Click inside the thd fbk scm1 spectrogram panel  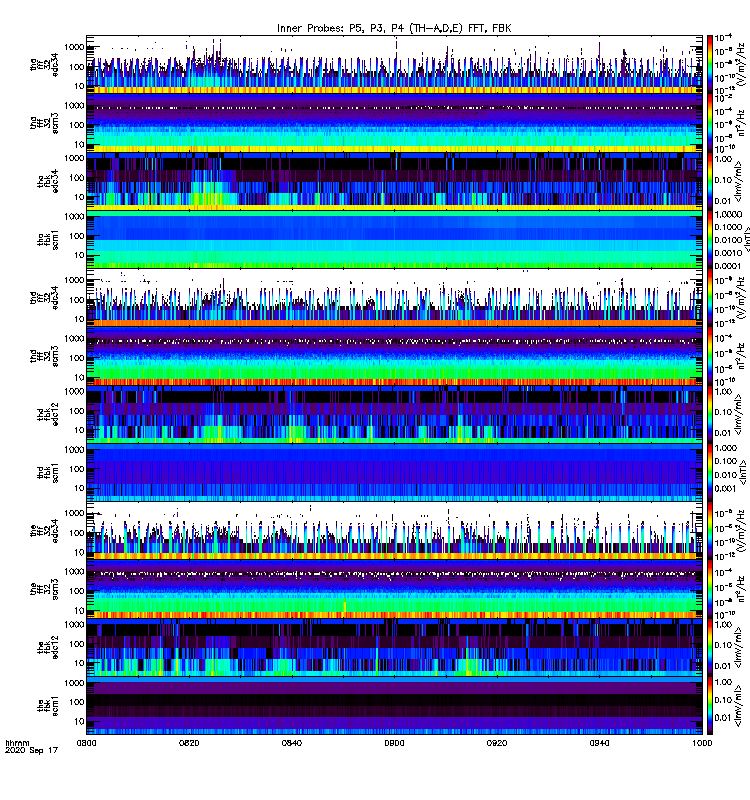[394, 473]
